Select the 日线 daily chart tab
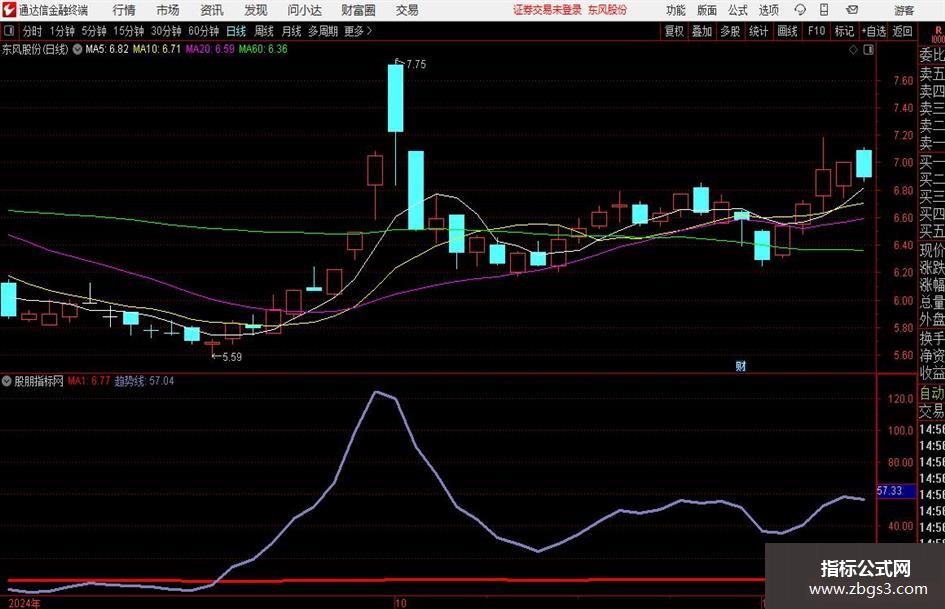 pyautogui.click(x=236, y=31)
